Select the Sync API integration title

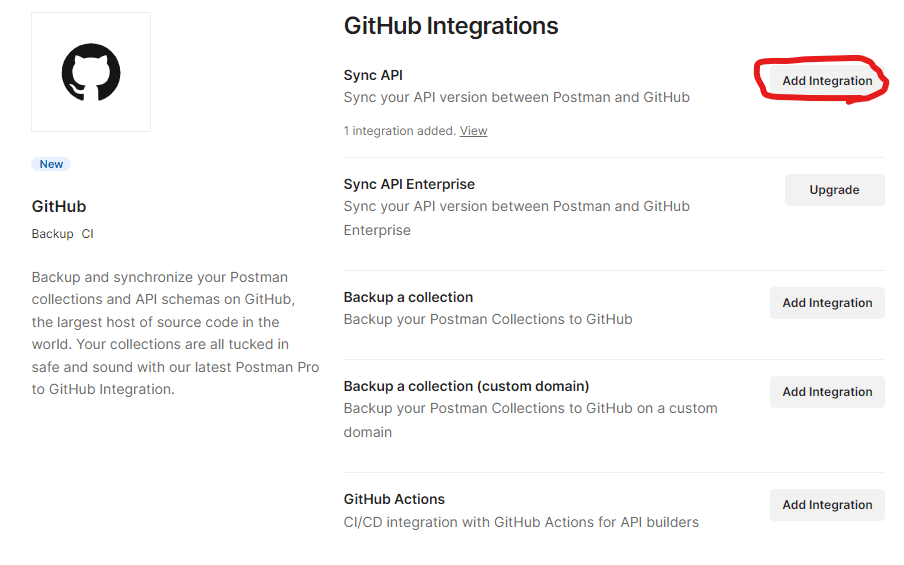click(373, 75)
